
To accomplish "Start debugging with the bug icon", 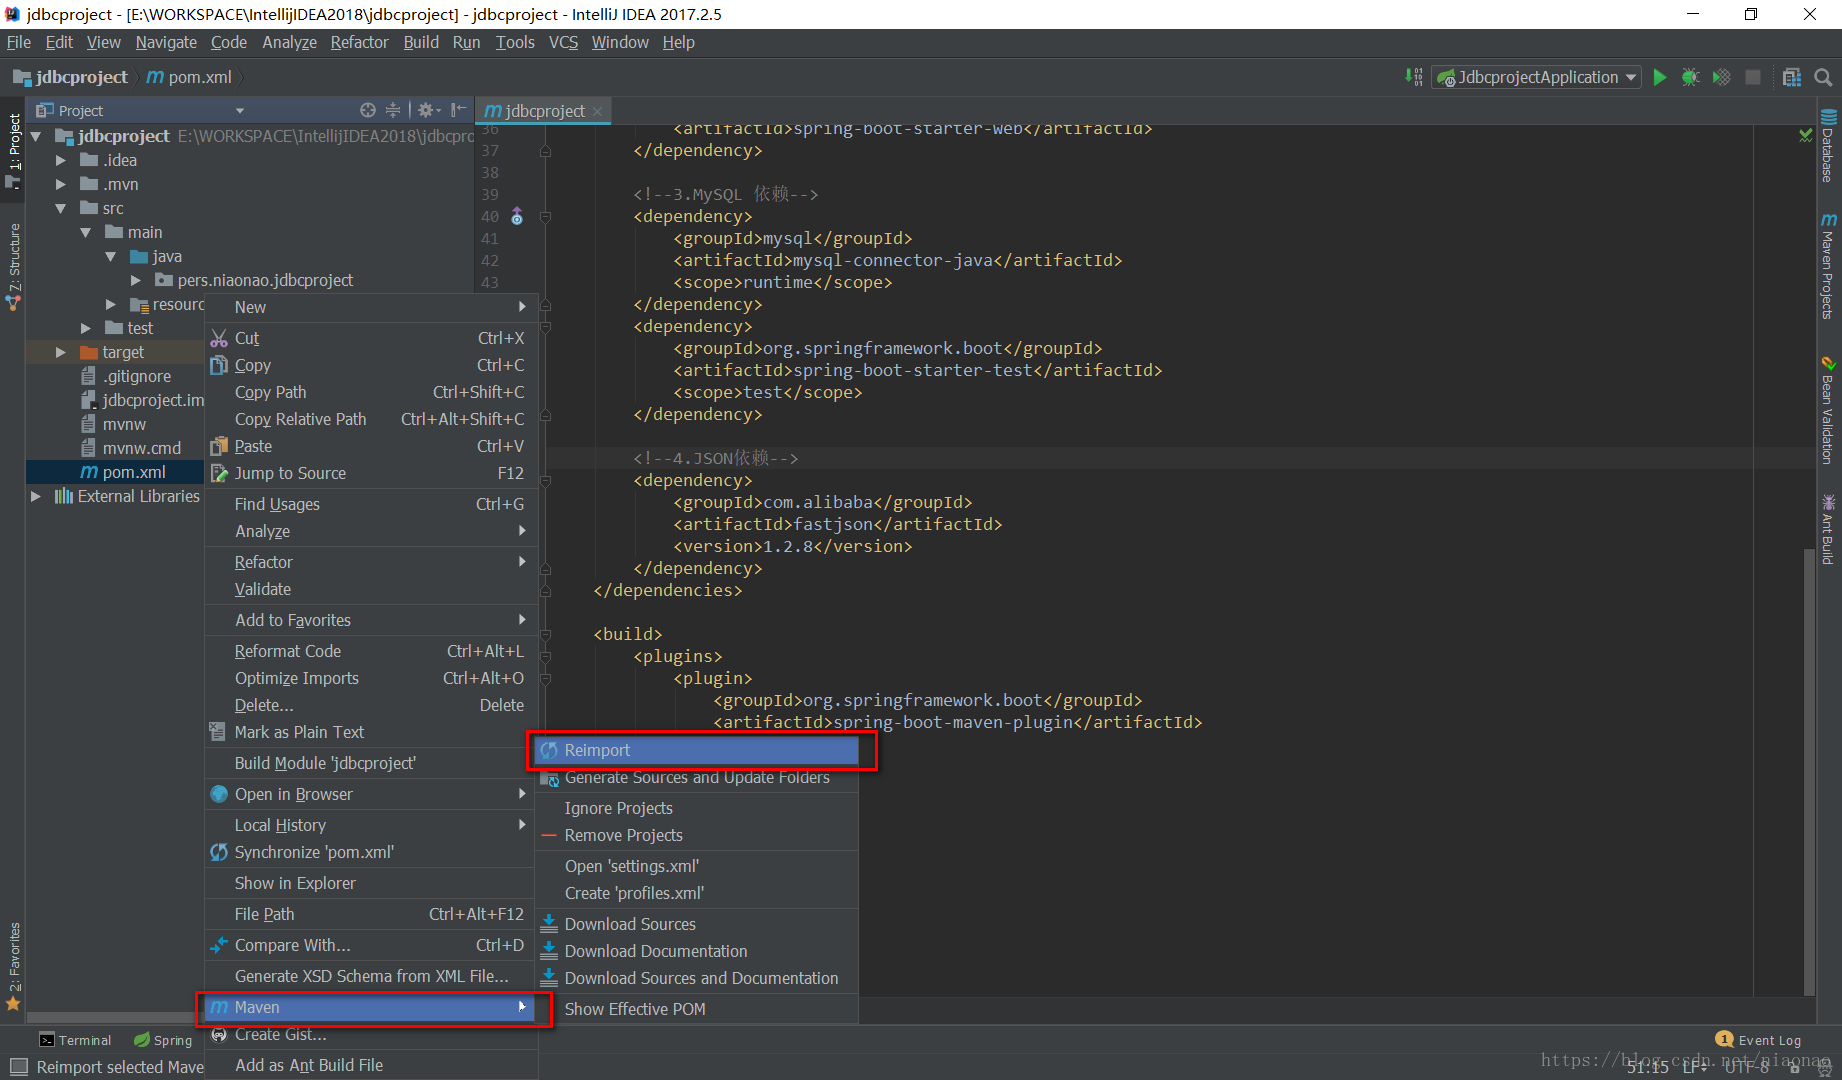I will tap(1691, 77).
